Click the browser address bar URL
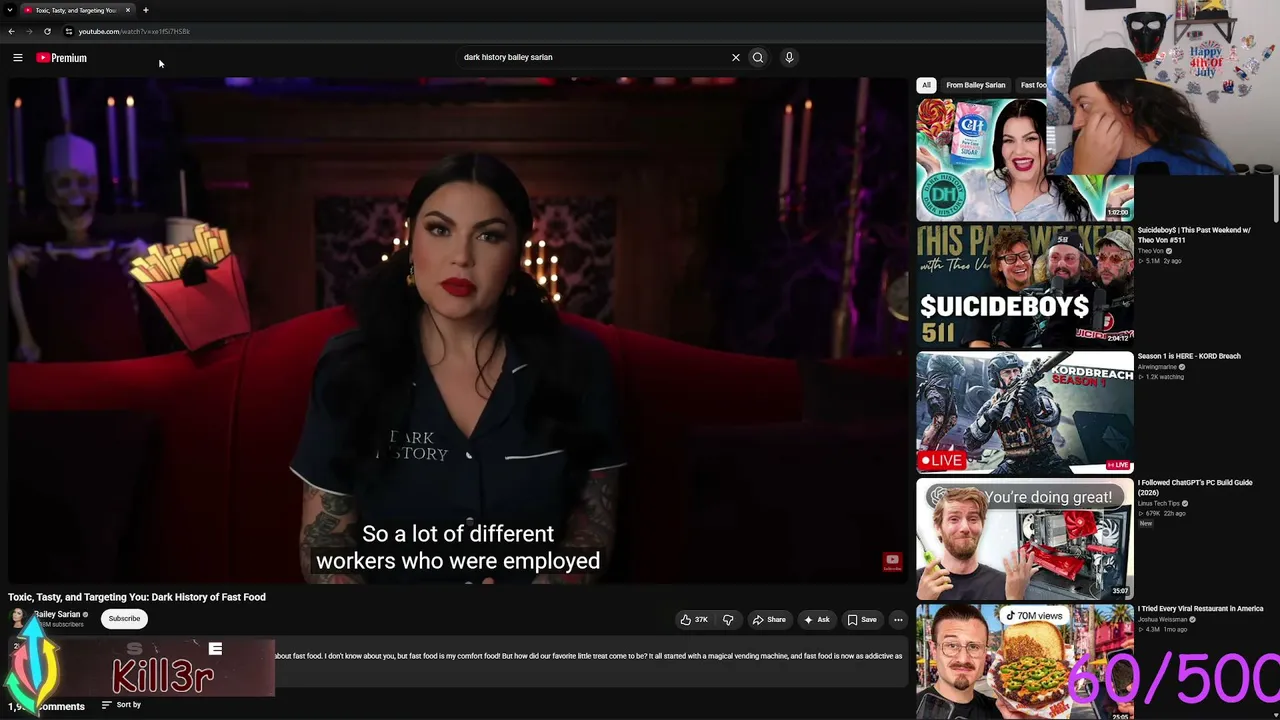Viewport: 1280px width, 720px height. [134, 31]
